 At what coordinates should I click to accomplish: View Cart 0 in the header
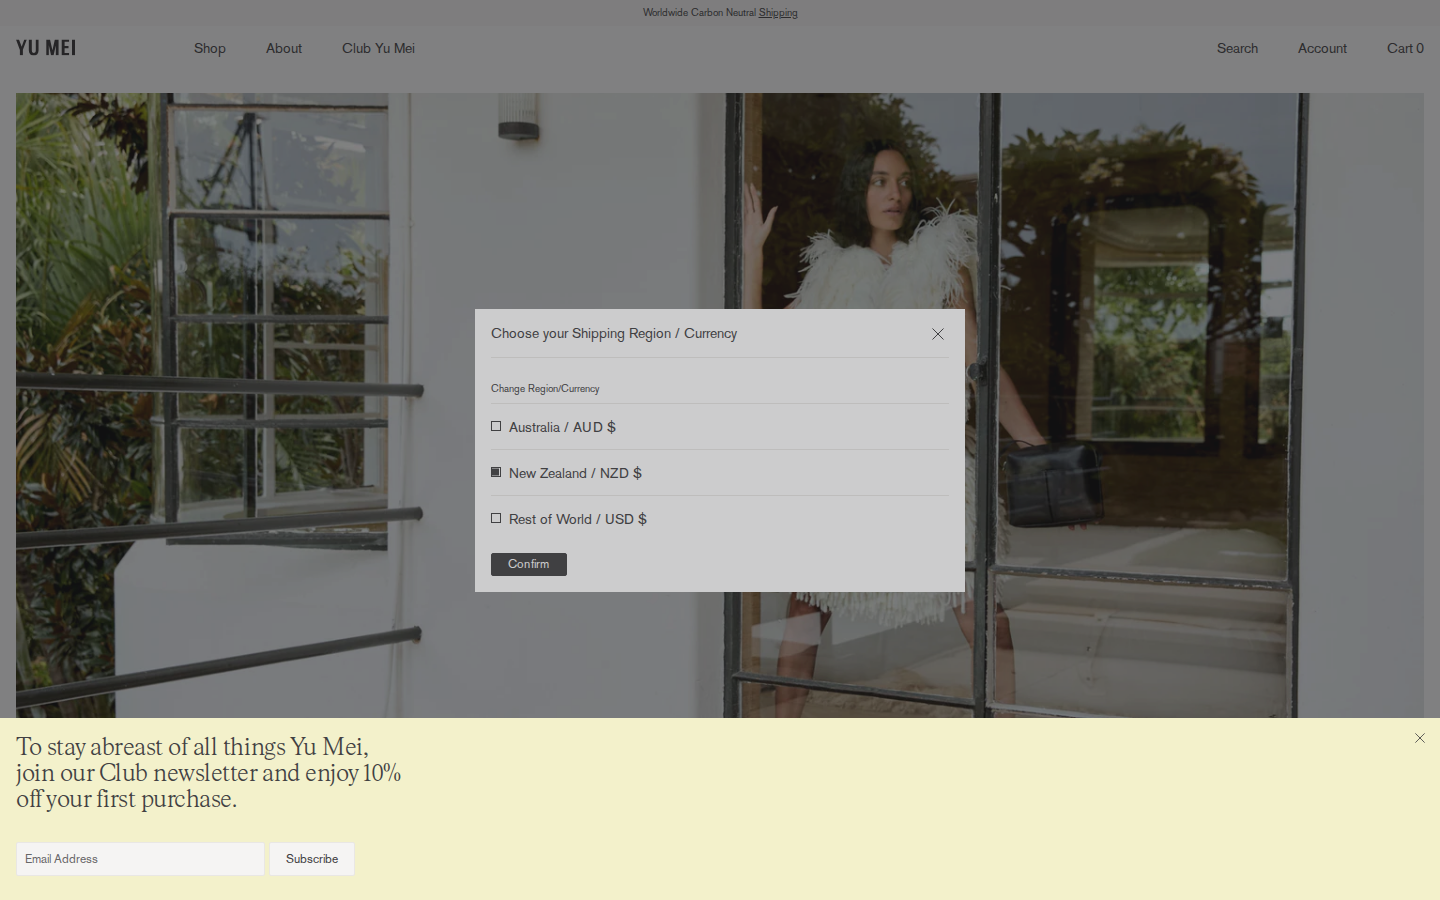tap(1405, 48)
